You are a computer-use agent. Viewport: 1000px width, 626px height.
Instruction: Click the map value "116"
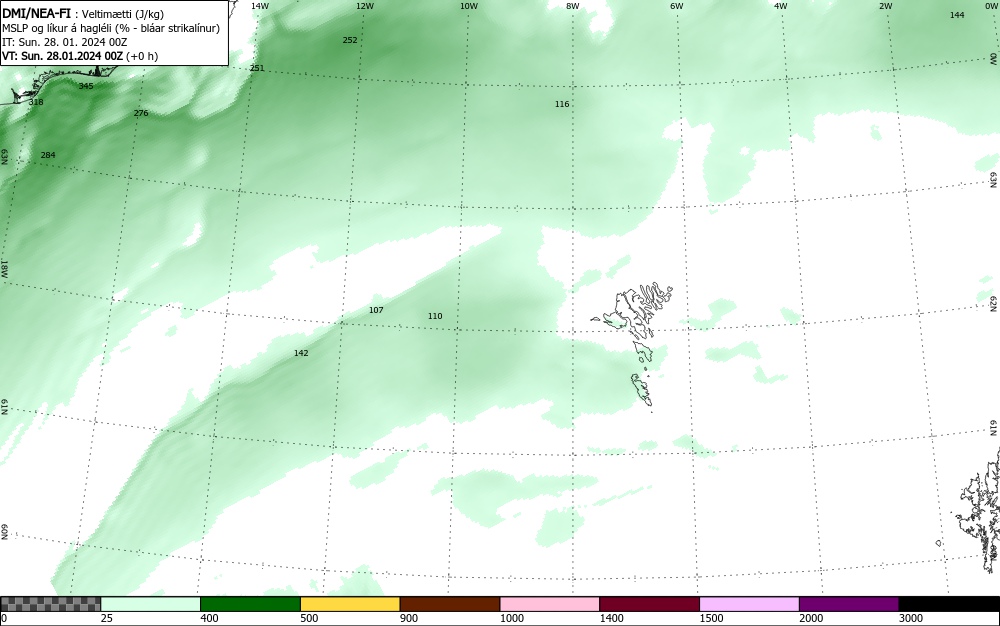click(x=562, y=105)
